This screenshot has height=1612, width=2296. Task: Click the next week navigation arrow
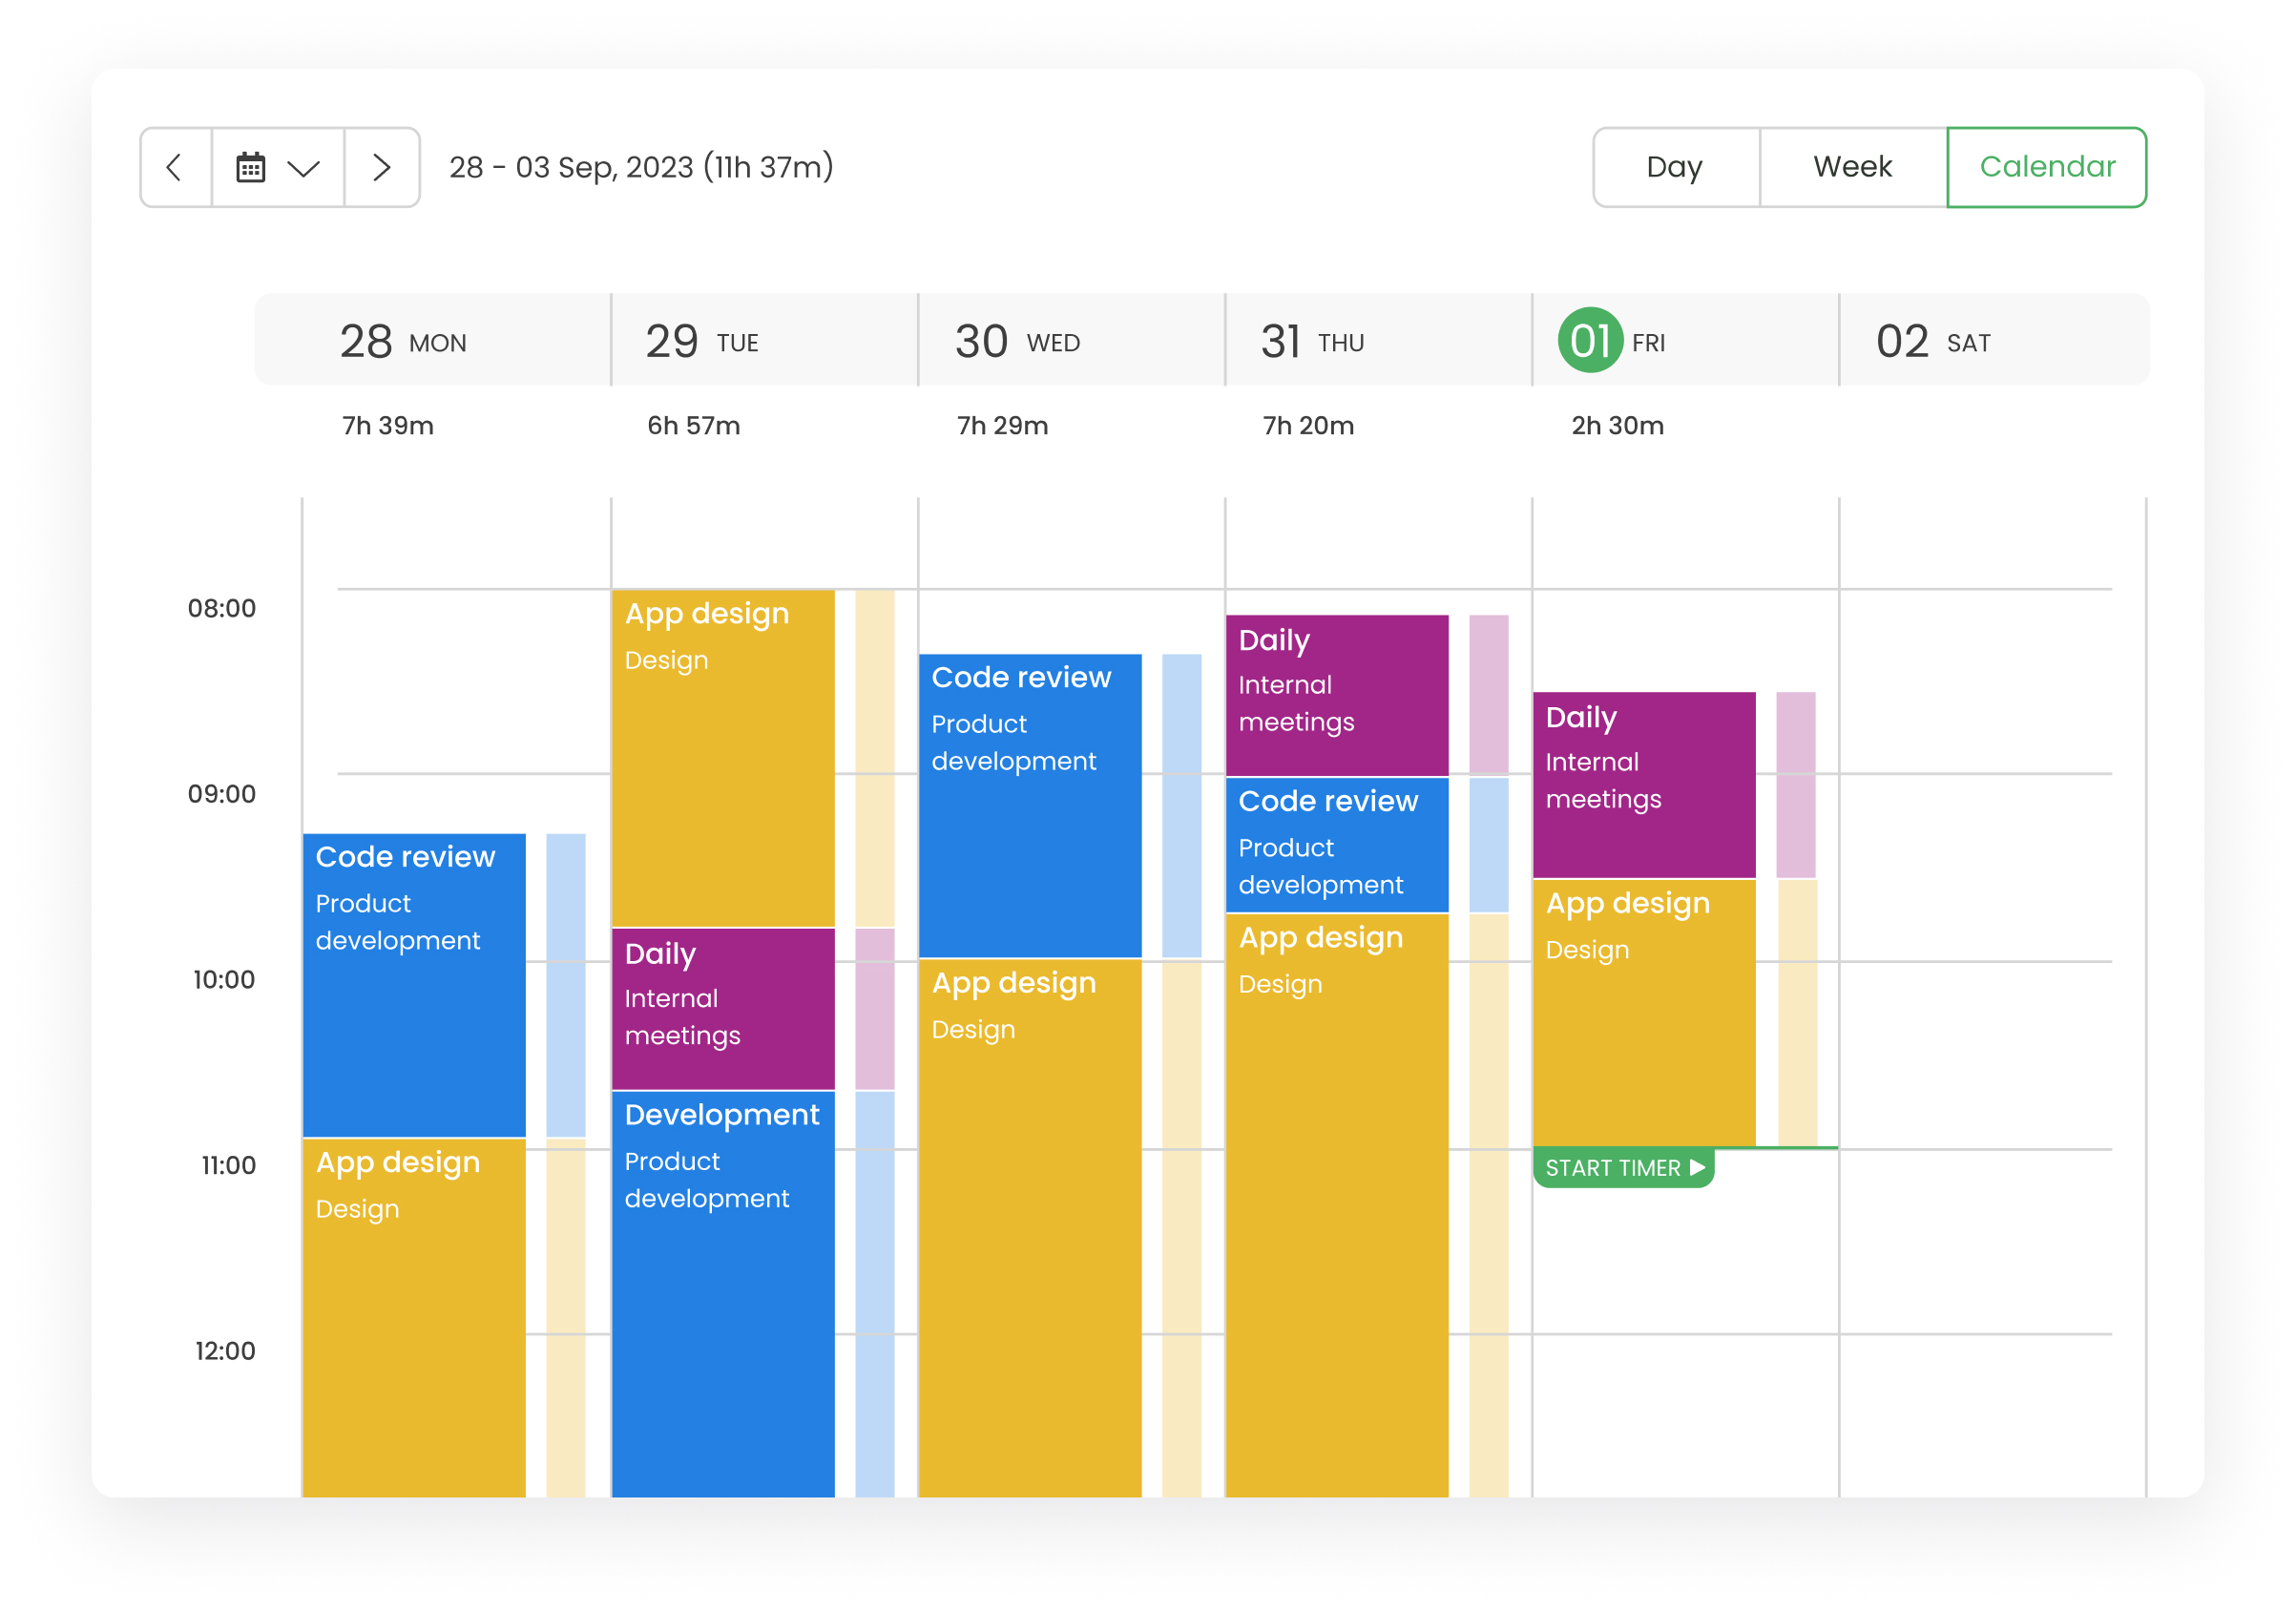click(x=384, y=167)
